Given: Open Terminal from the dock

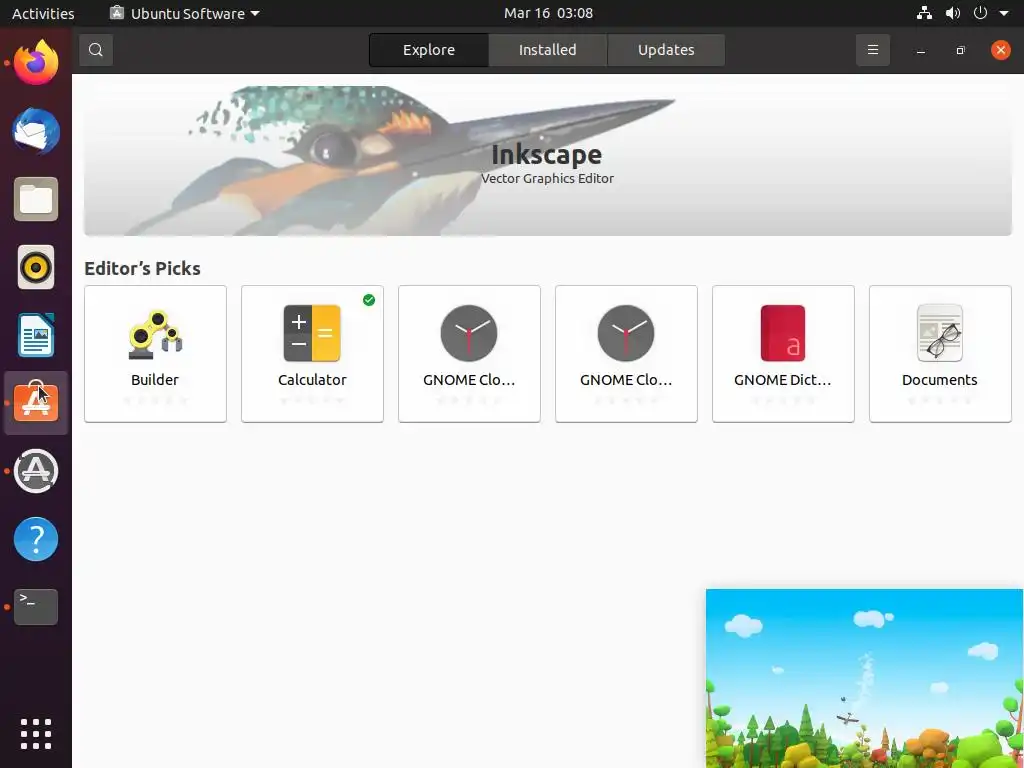Looking at the screenshot, I should 36,607.
